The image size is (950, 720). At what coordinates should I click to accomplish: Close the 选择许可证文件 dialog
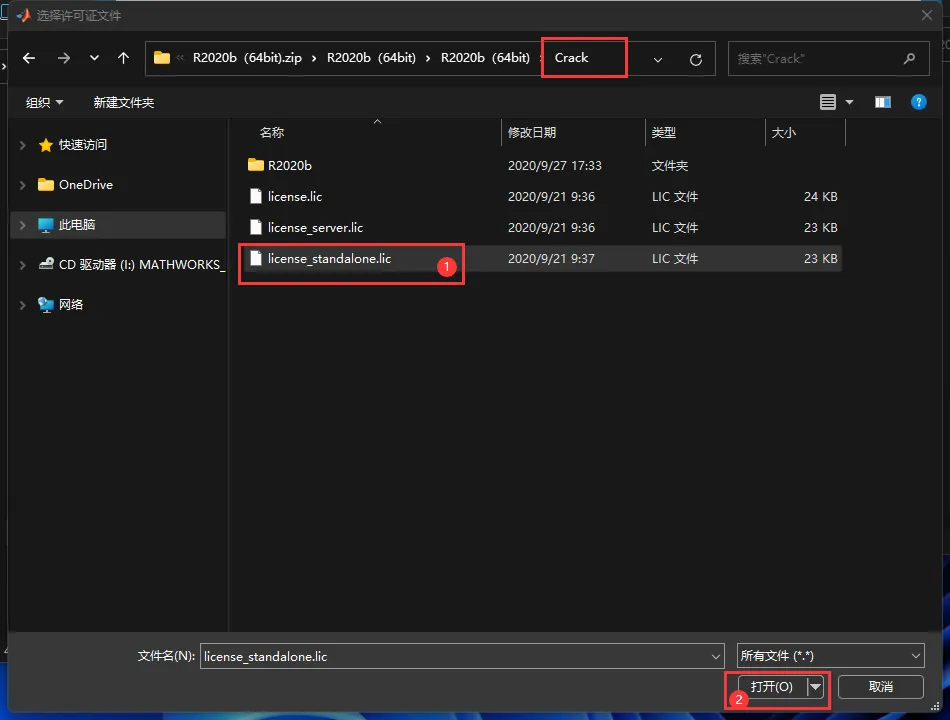point(927,15)
